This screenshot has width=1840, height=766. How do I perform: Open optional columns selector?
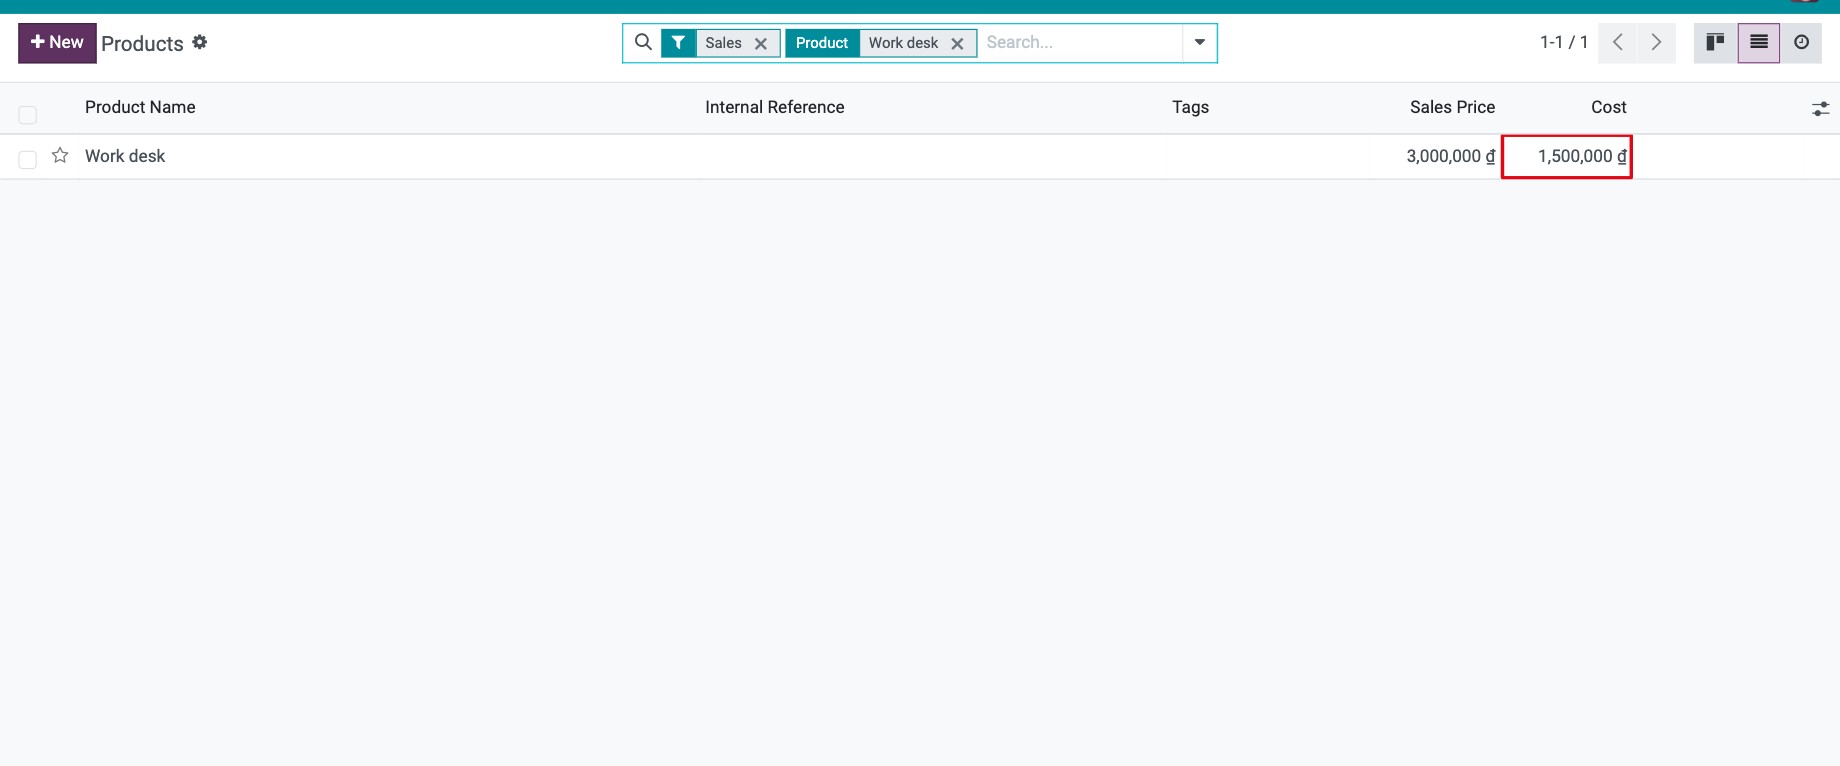click(x=1820, y=108)
